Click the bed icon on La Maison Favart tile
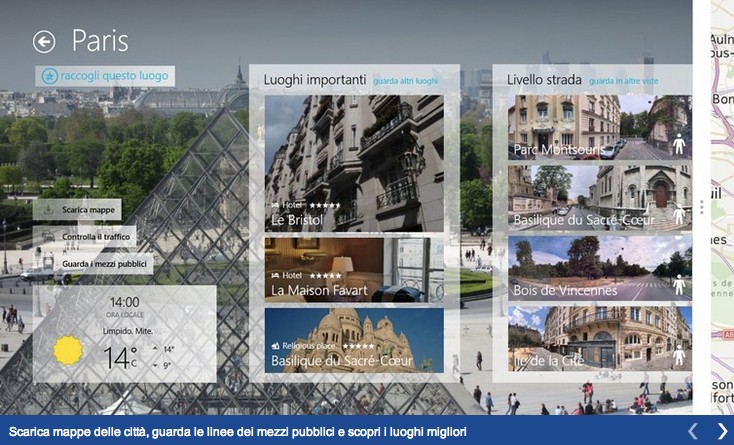The height and width of the screenshot is (445, 734). pos(275,276)
